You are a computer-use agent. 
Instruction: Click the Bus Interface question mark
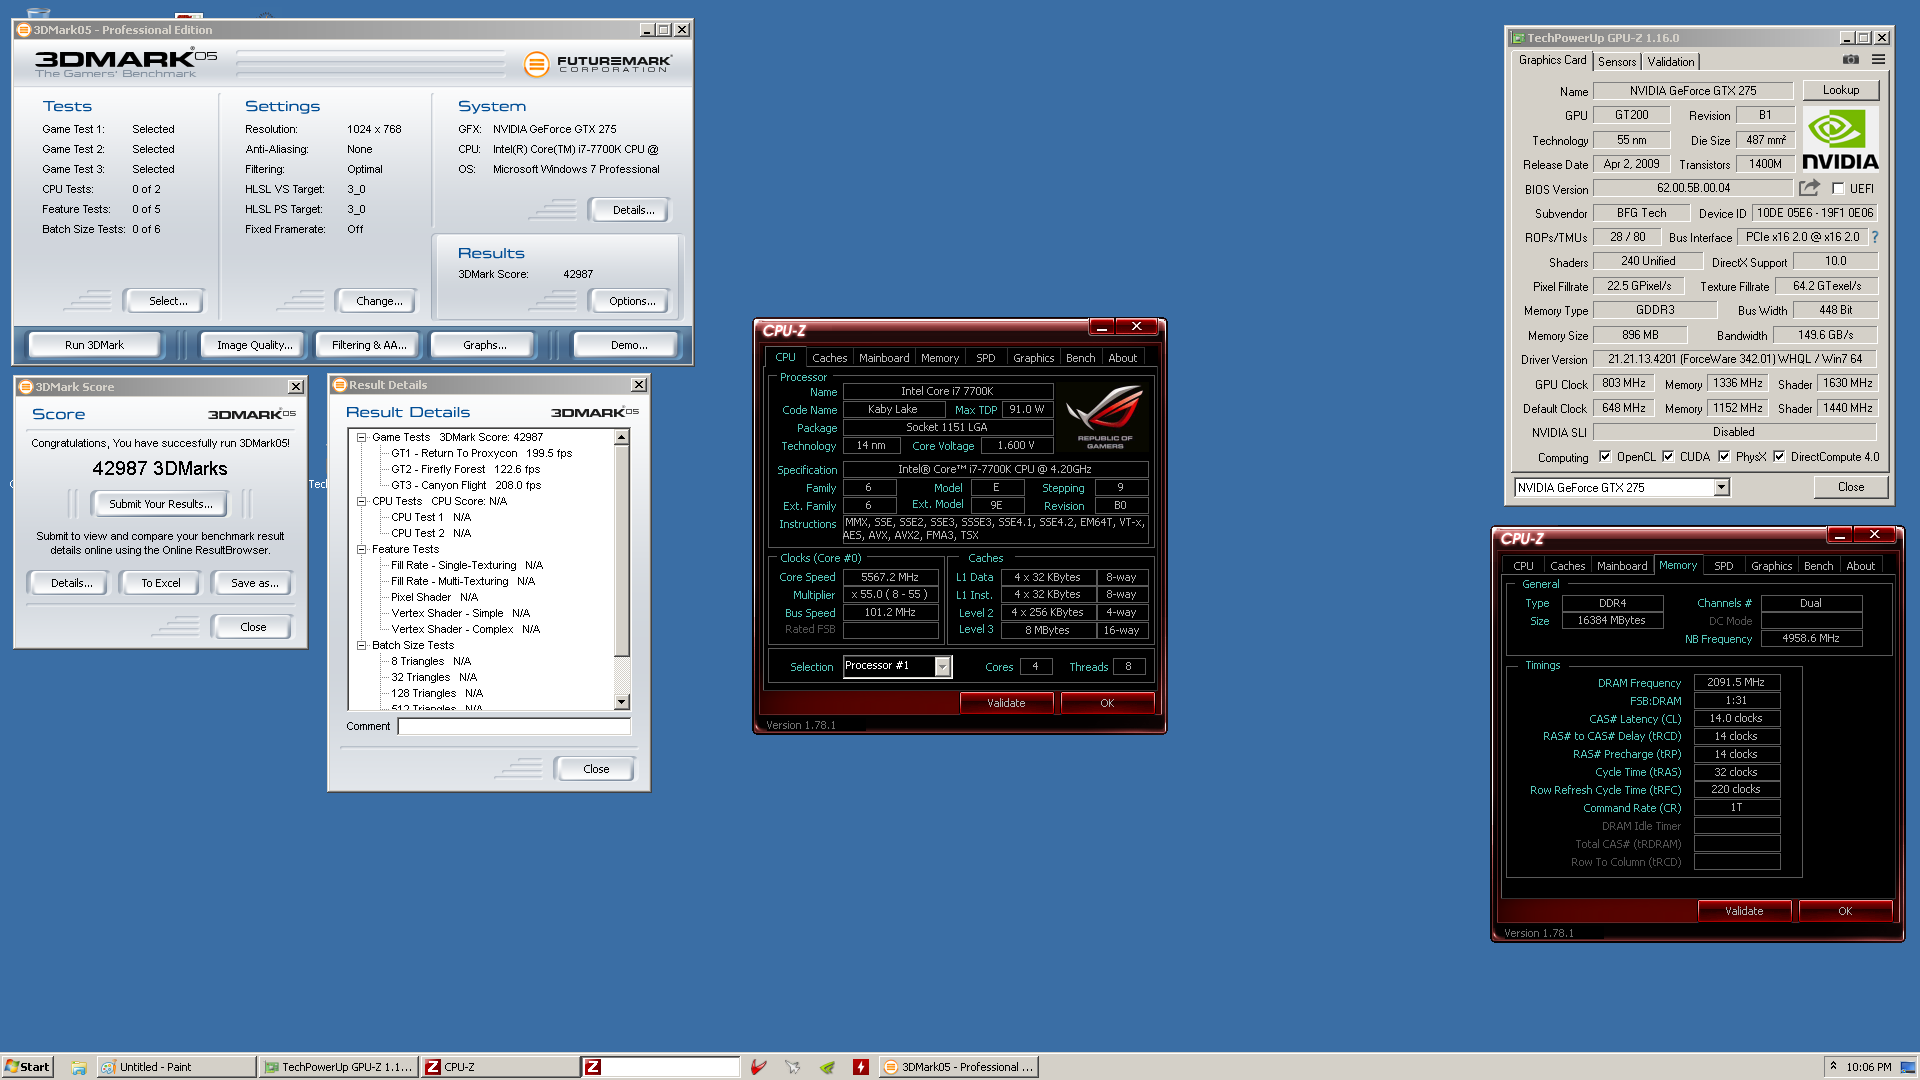coord(1875,237)
